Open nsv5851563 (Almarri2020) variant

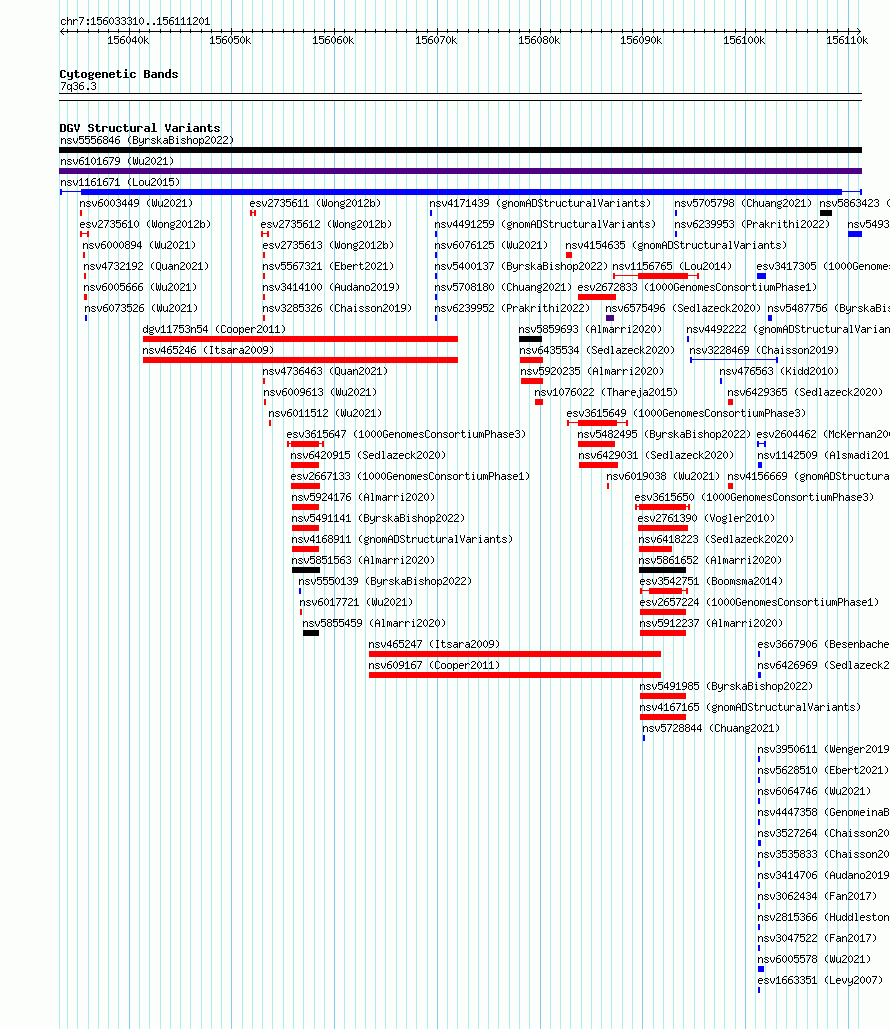(x=363, y=560)
